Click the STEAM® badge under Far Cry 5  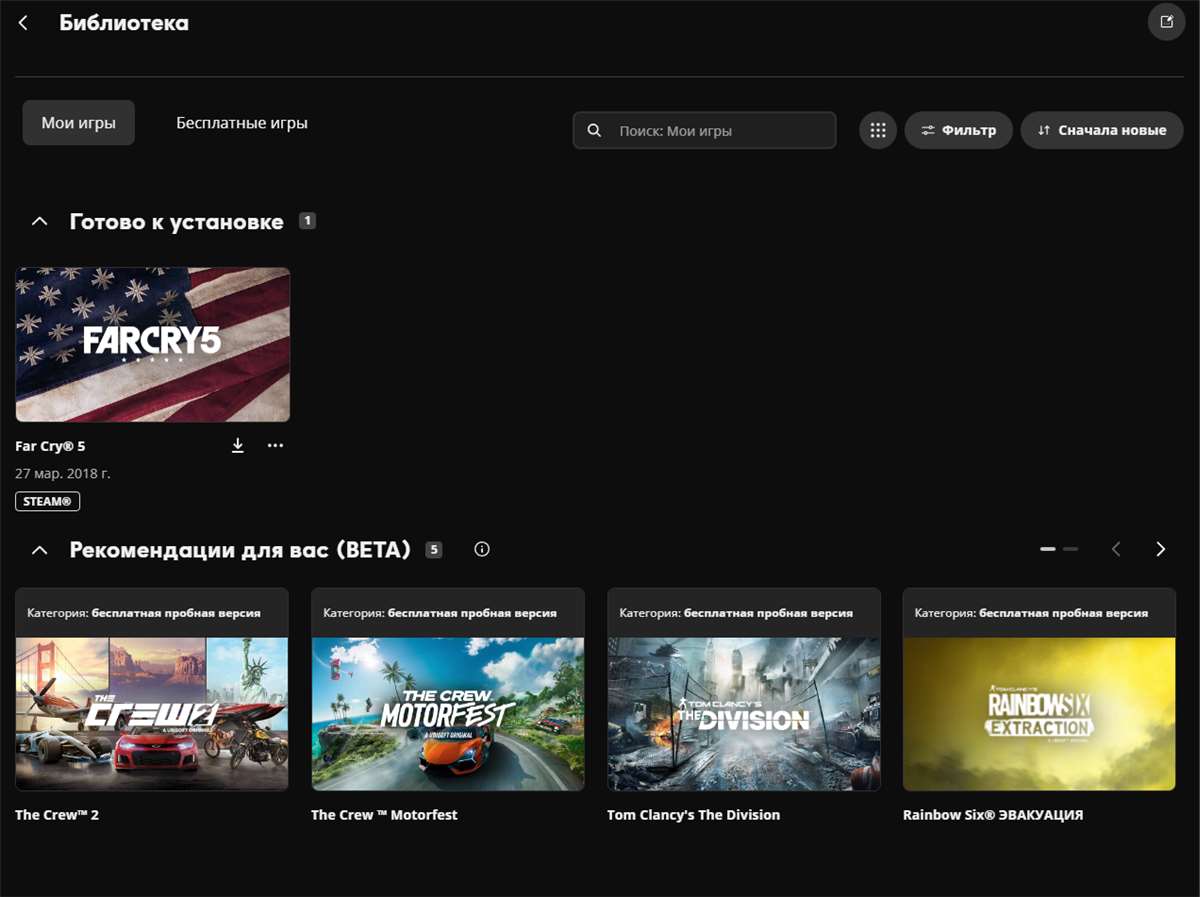tap(48, 501)
